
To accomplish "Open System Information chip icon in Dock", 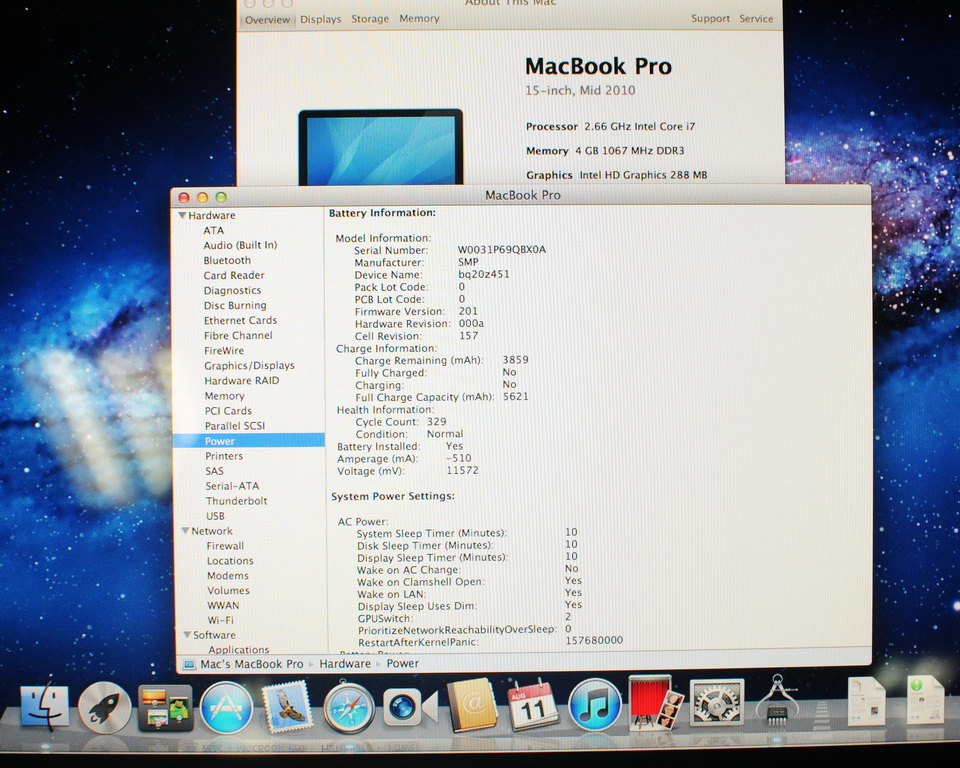I will (x=778, y=702).
